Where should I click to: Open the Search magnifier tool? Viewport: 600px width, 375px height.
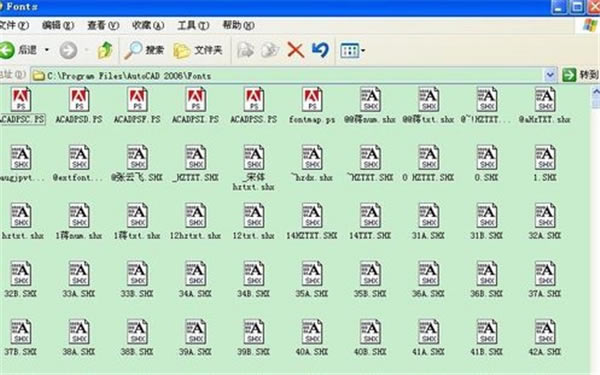(x=144, y=50)
